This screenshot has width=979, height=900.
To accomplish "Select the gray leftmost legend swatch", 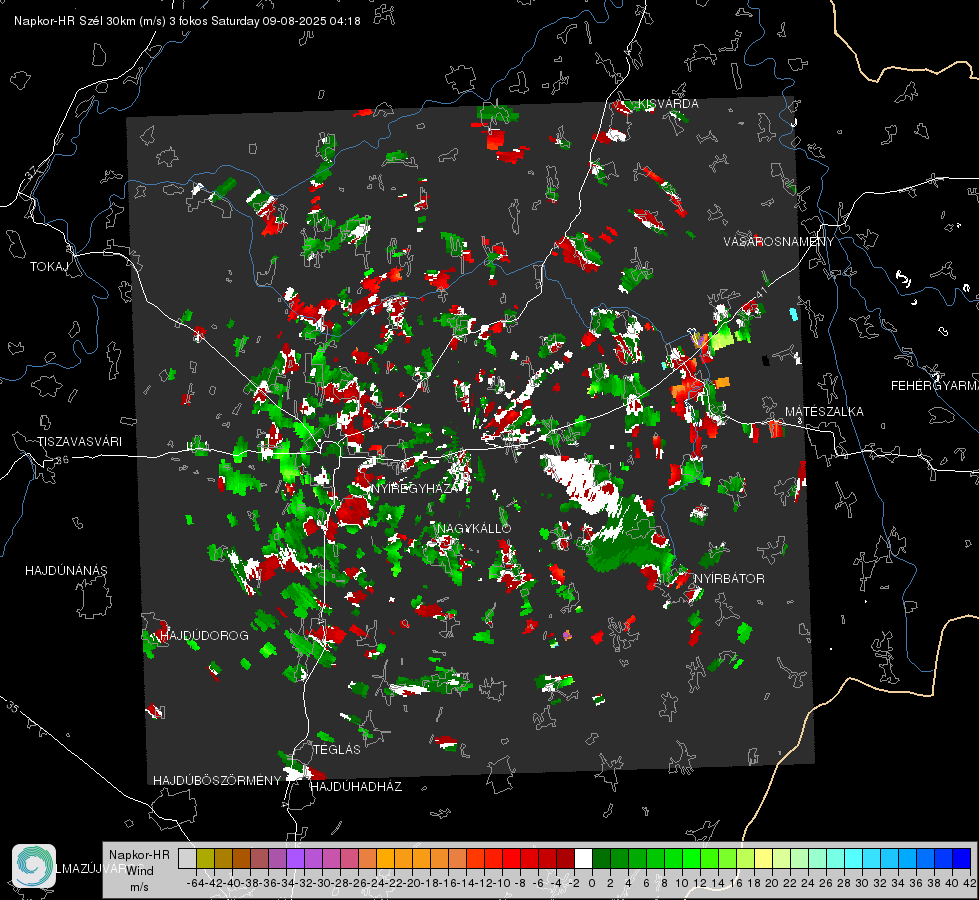I will 187,858.
